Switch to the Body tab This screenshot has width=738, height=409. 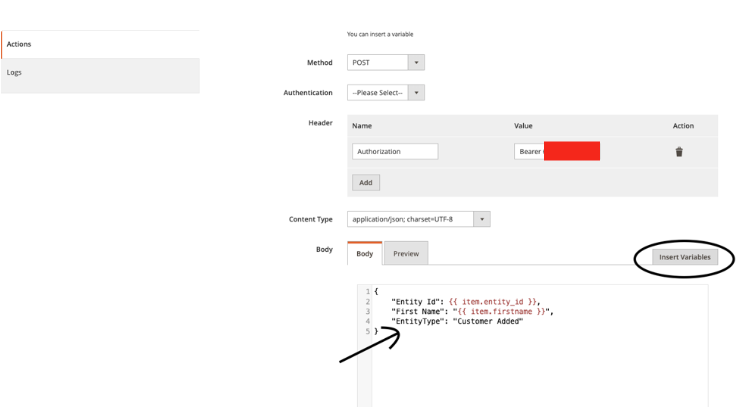[x=365, y=254]
